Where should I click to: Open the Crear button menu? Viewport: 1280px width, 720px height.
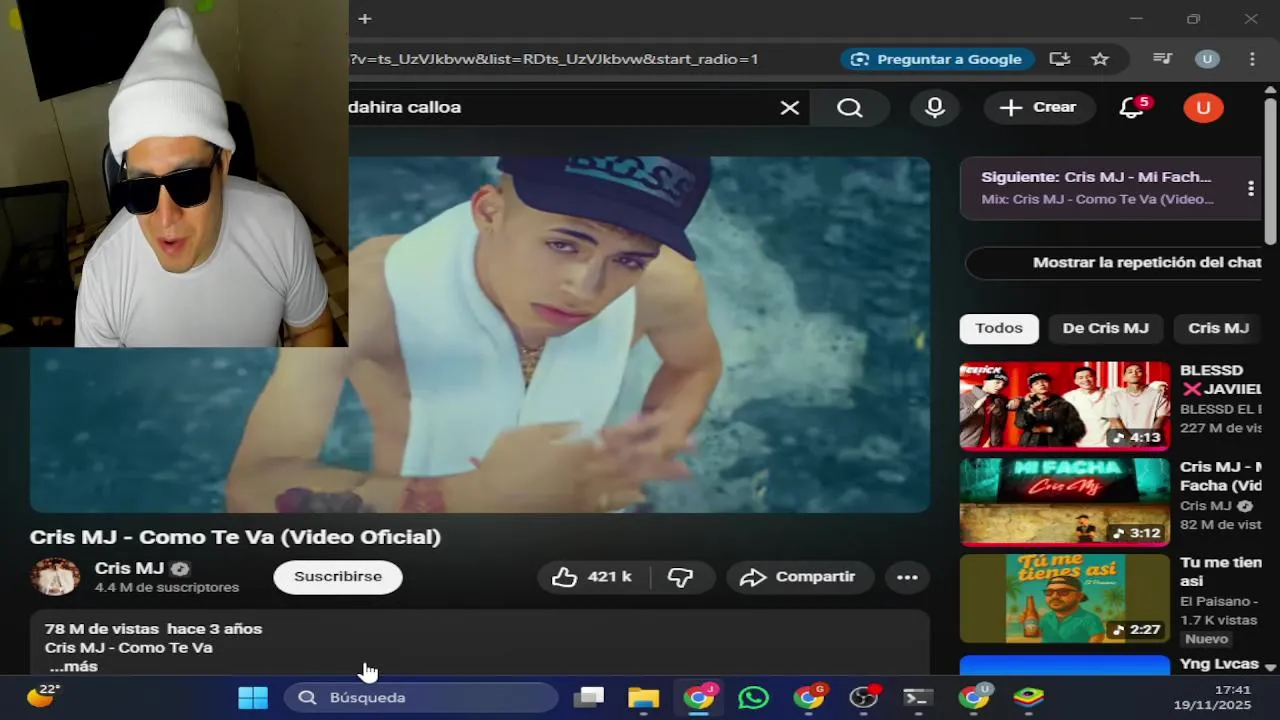pyautogui.click(x=1038, y=108)
